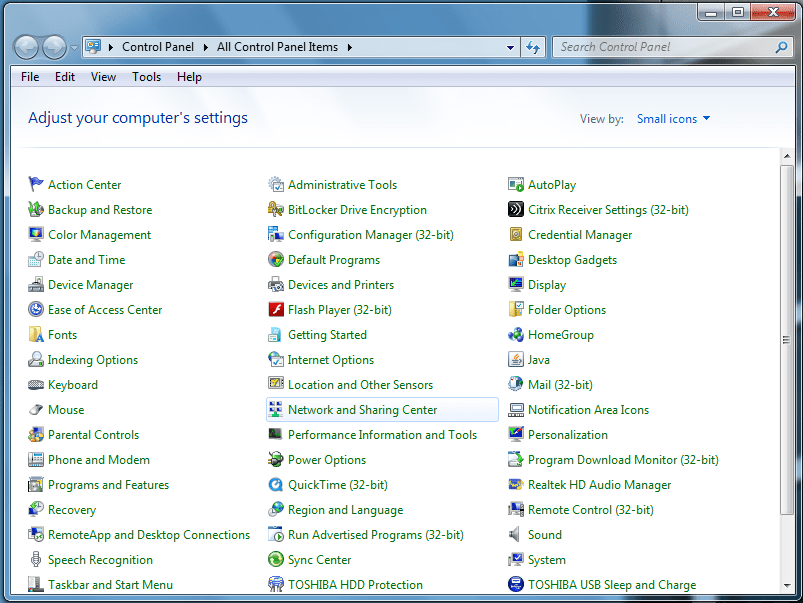The image size is (803, 603).
Task: Open Realtek HD Audio Manager link
Action: pyautogui.click(x=600, y=485)
